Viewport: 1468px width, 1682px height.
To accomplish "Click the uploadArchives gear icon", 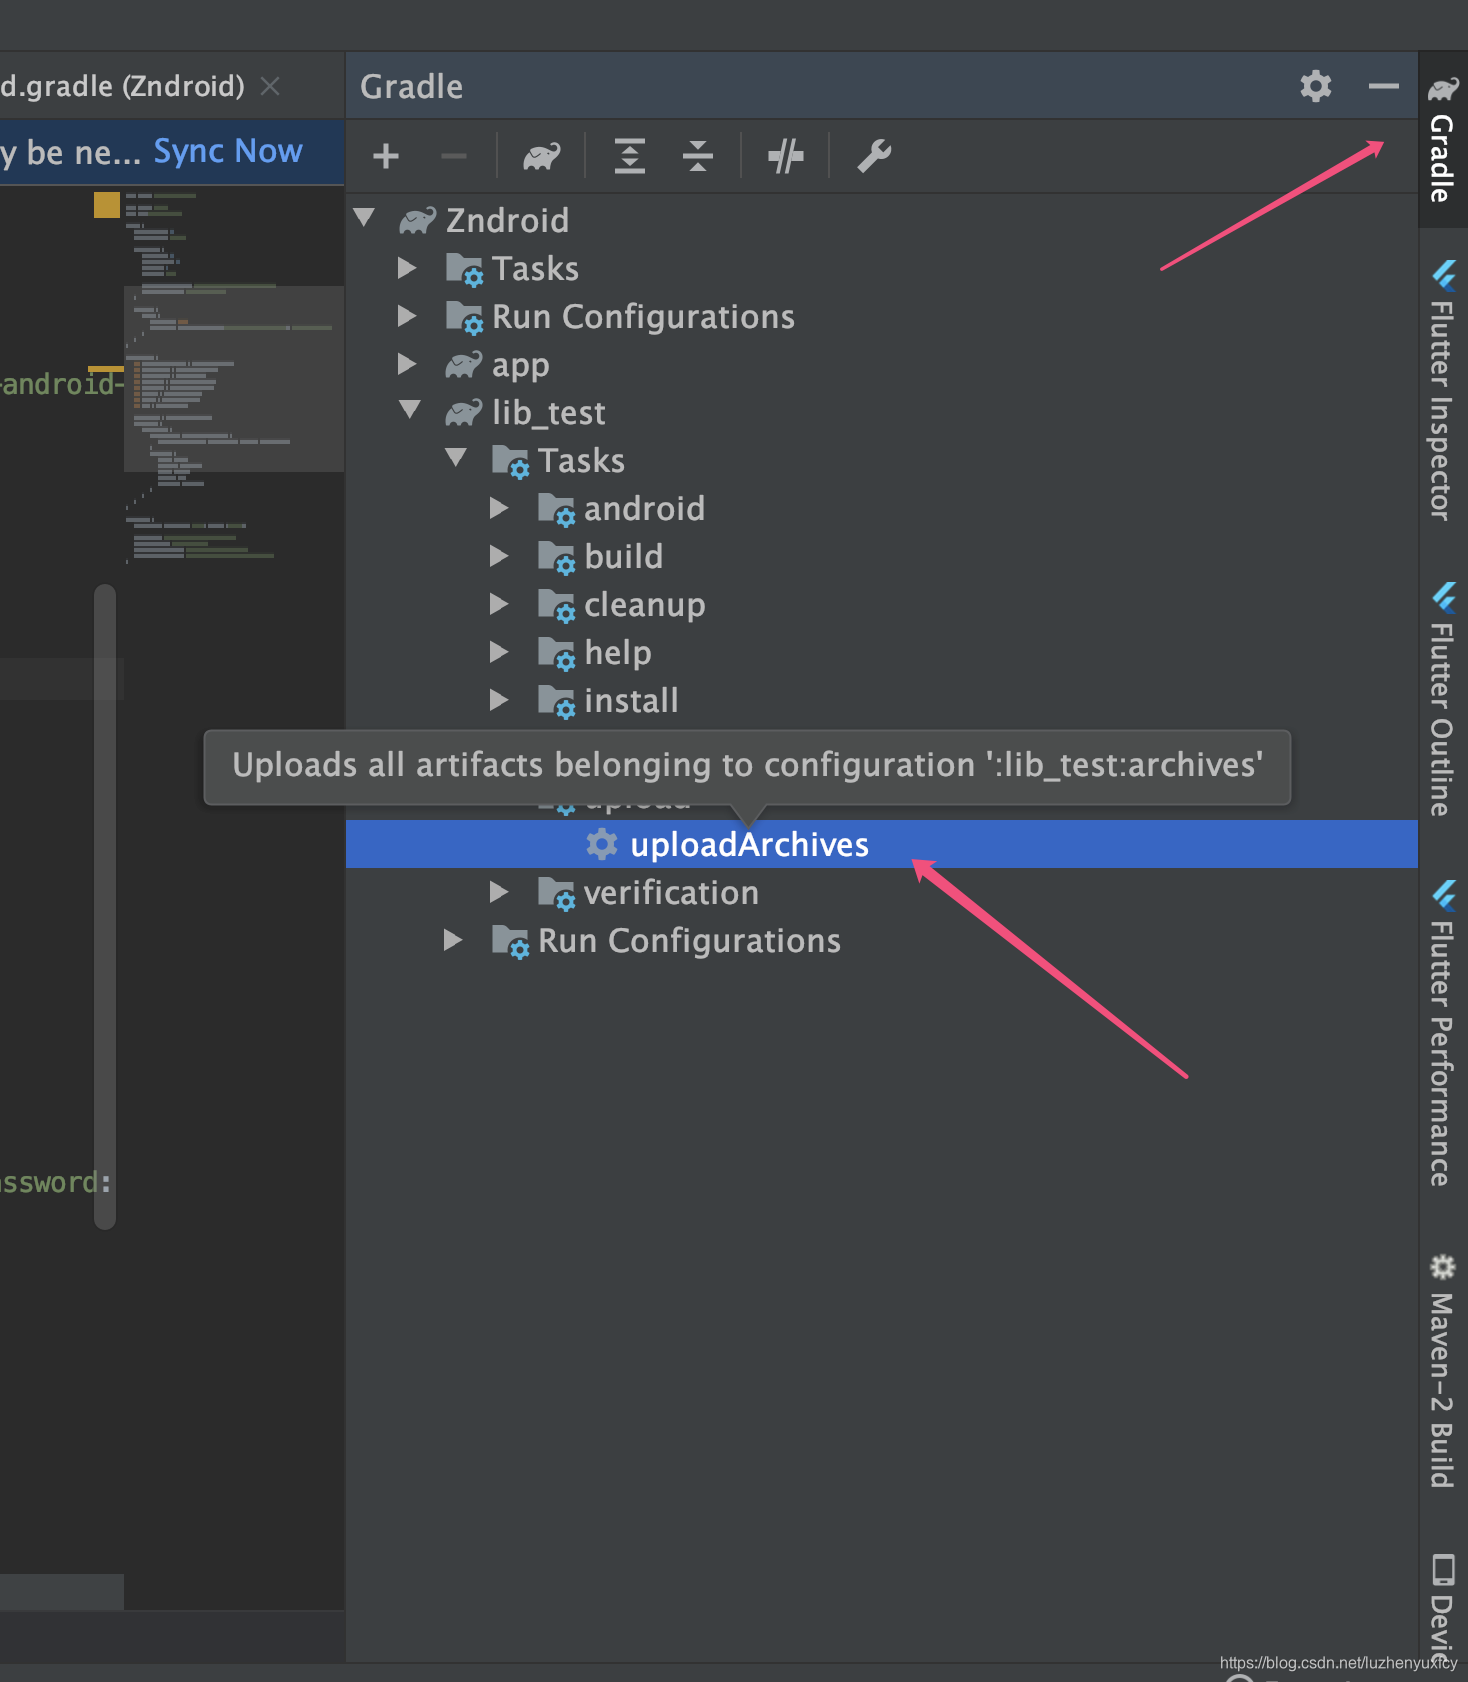I will (601, 844).
